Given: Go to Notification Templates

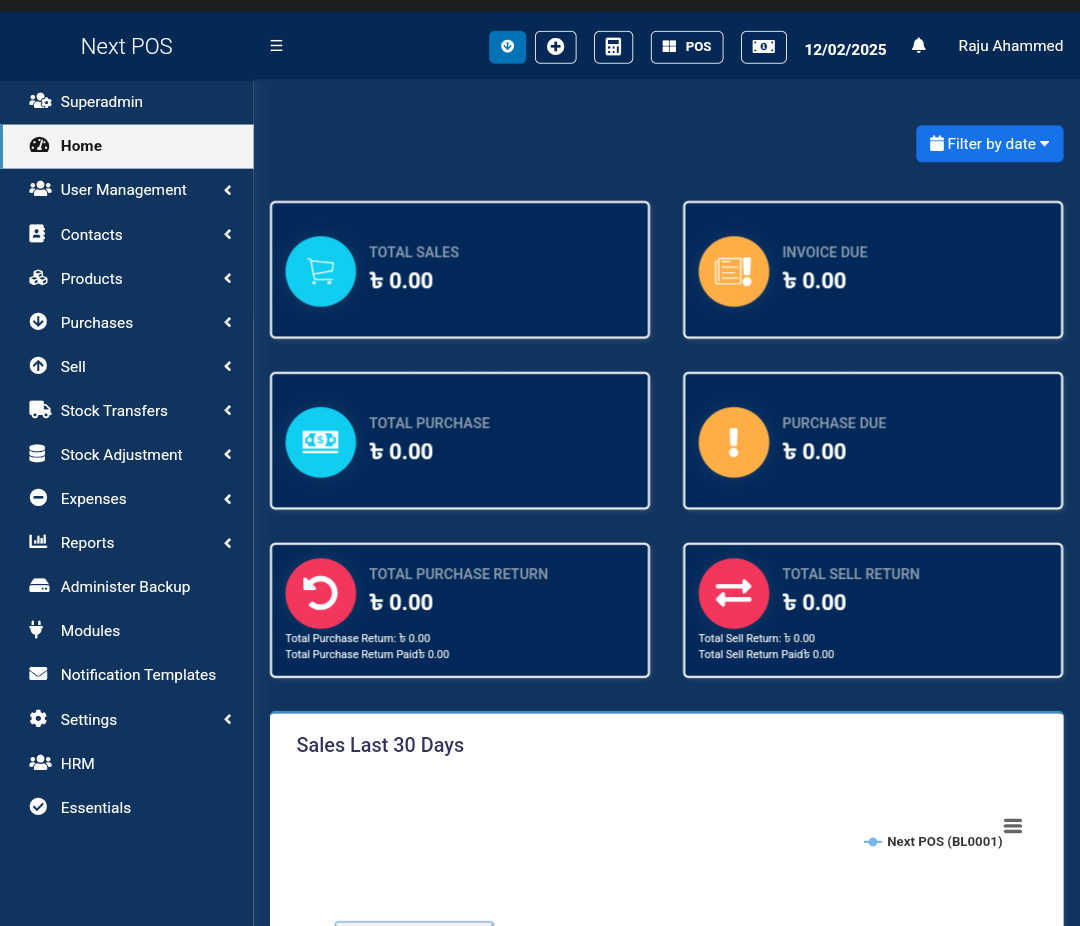Looking at the screenshot, I should click(138, 675).
